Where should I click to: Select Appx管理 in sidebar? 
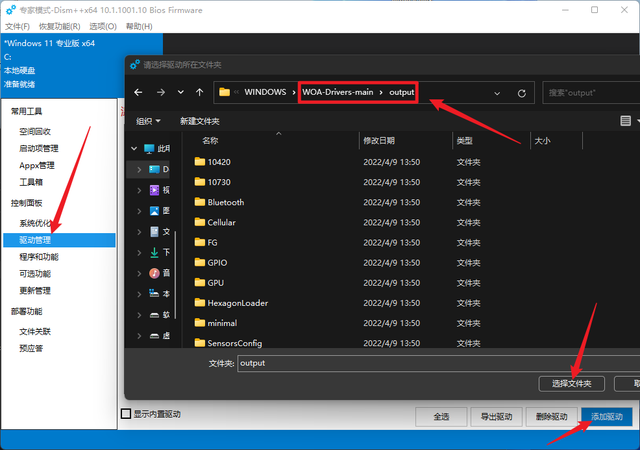[37, 165]
